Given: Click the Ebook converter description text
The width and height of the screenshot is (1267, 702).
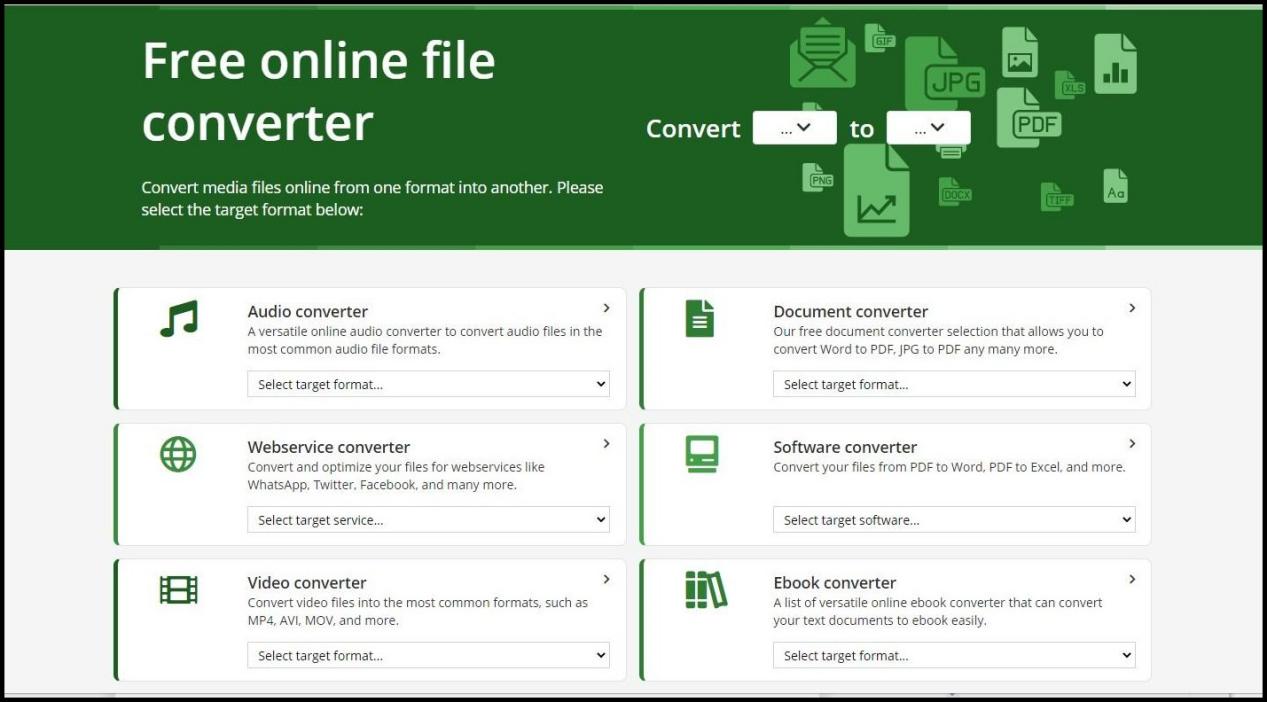Looking at the screenshot, I should click(938, 611).
